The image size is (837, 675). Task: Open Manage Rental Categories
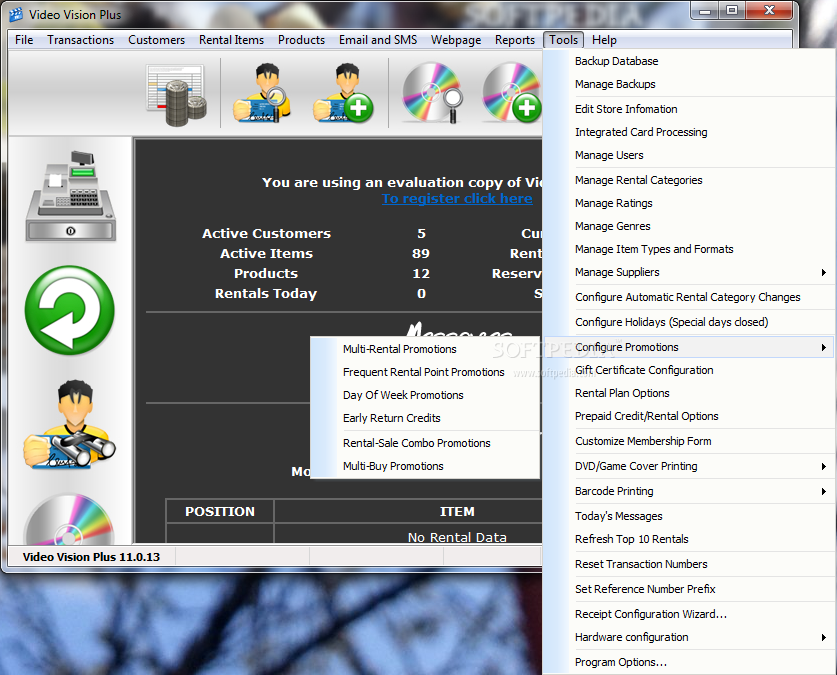(x=689, y=180)
